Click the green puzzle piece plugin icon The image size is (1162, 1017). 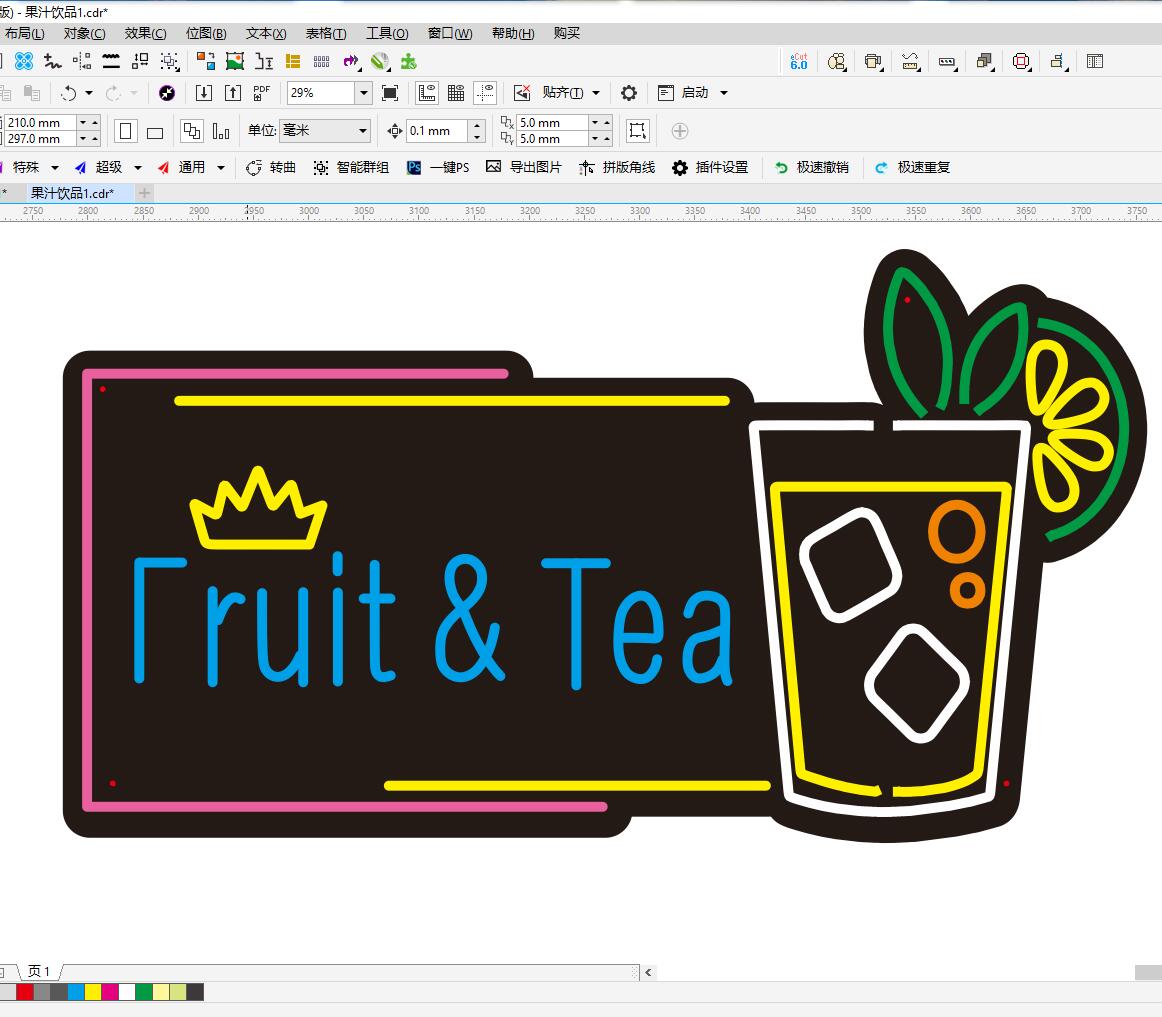[408, 62]
